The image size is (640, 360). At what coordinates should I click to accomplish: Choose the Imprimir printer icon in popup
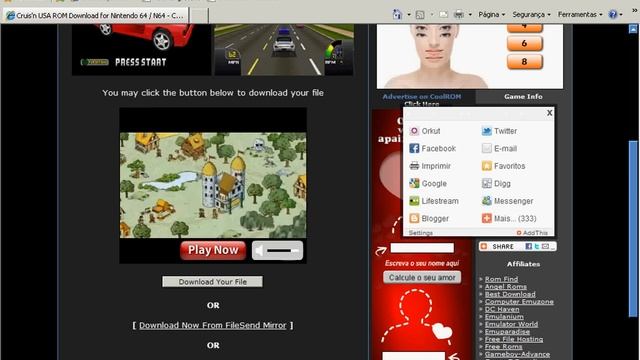click(414, 166)
